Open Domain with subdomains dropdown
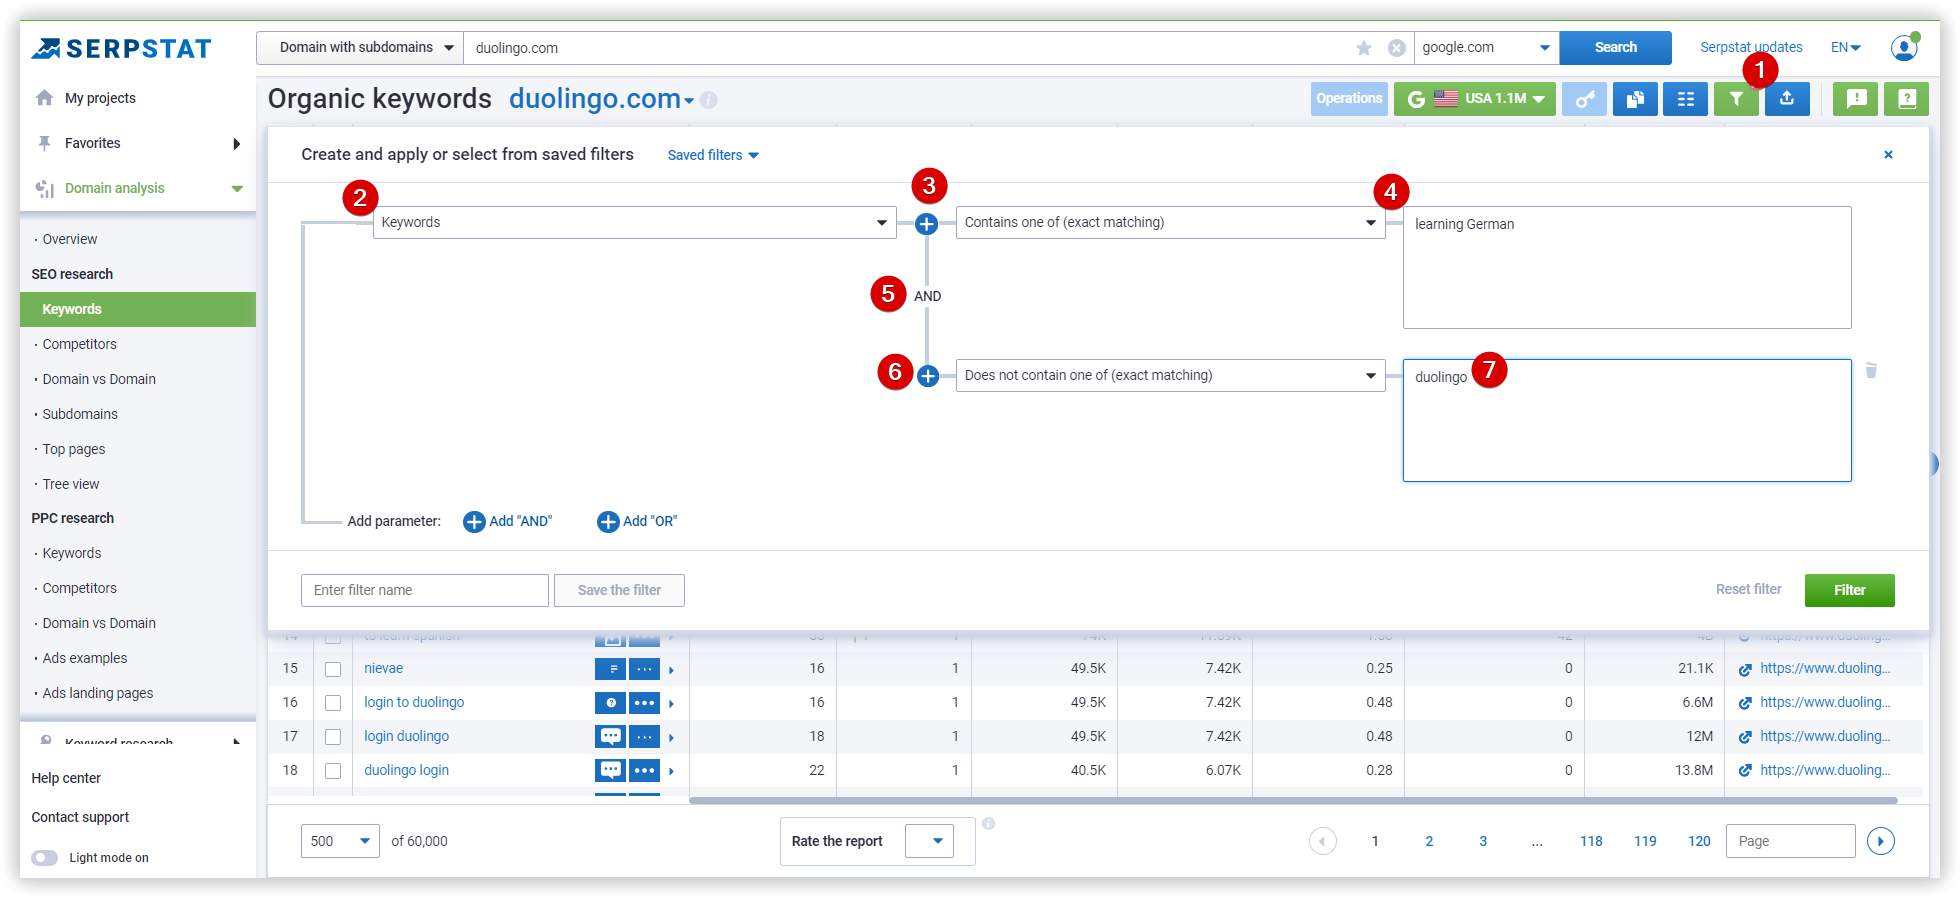 tap(360, 48)
